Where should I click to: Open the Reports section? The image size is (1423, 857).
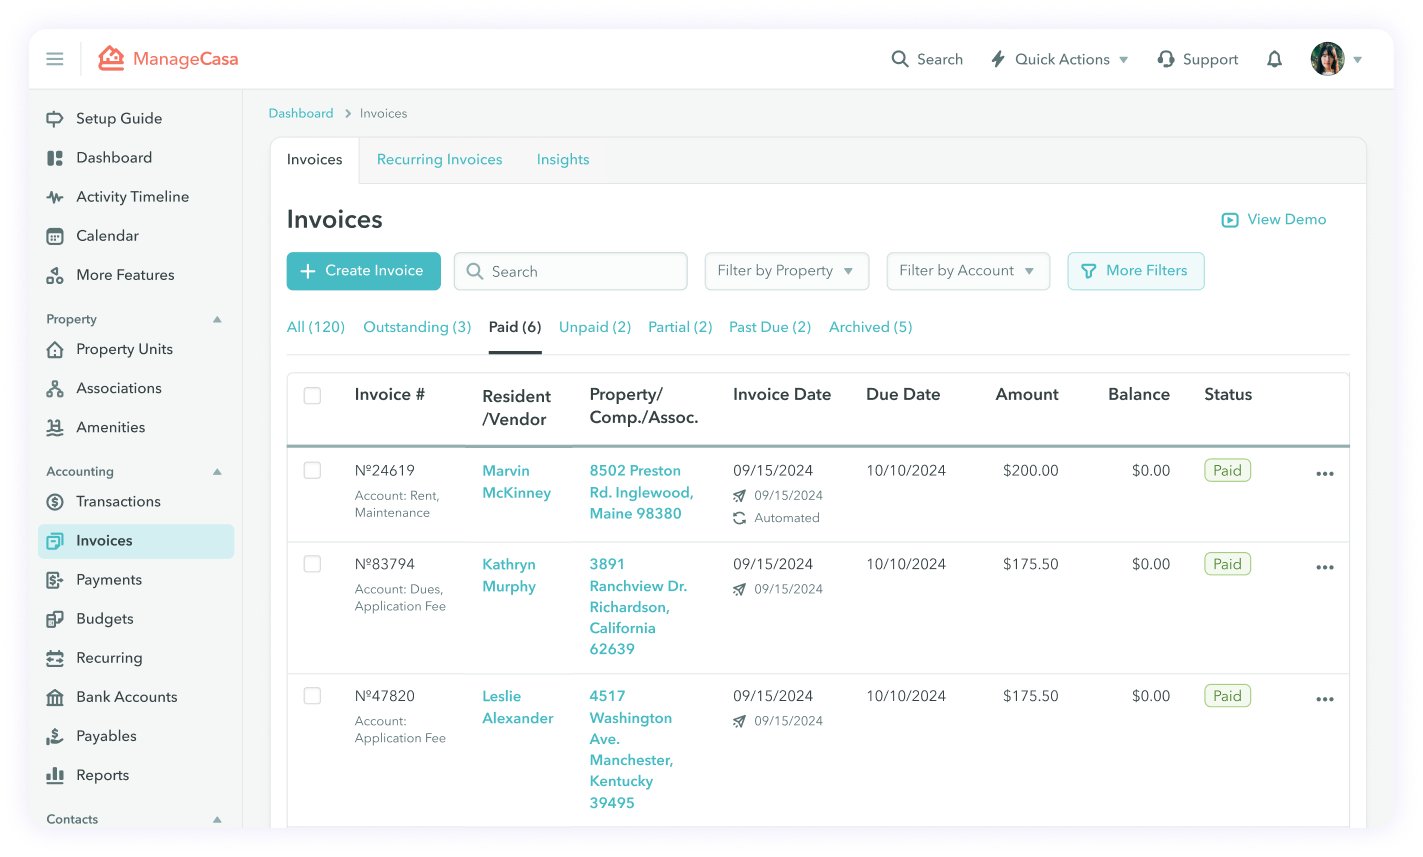click(104, 774)
